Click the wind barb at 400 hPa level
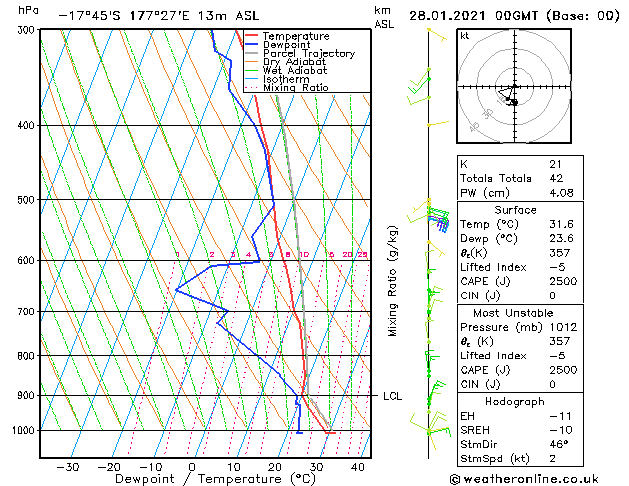This screenshot has height=486, width=629. click(438, 124)
